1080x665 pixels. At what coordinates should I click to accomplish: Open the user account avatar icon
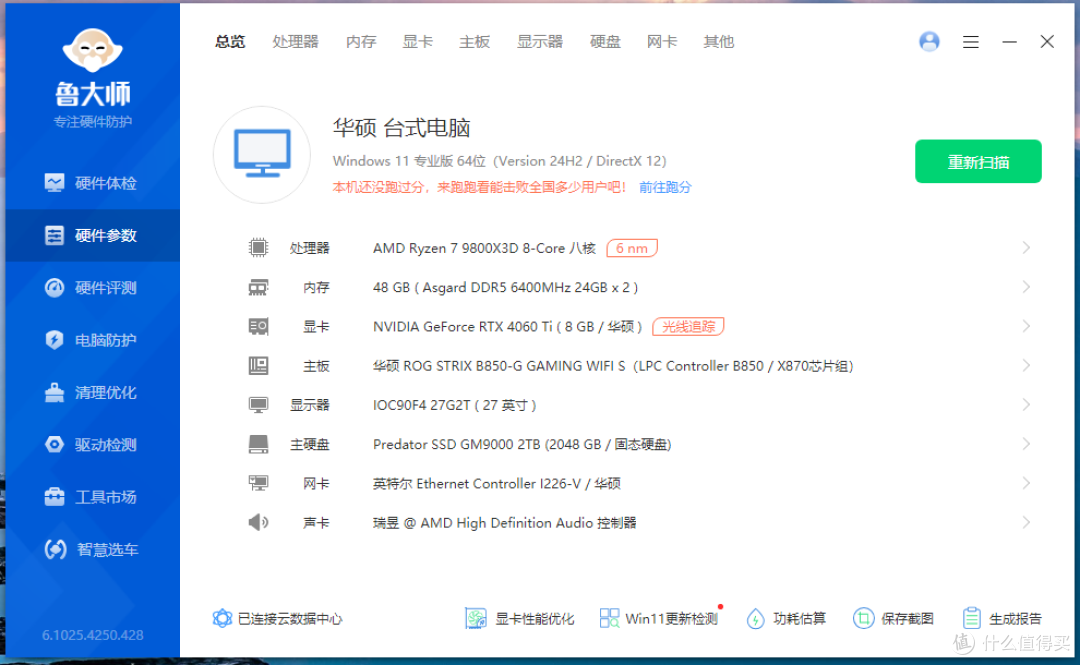[x=929, y=41]
